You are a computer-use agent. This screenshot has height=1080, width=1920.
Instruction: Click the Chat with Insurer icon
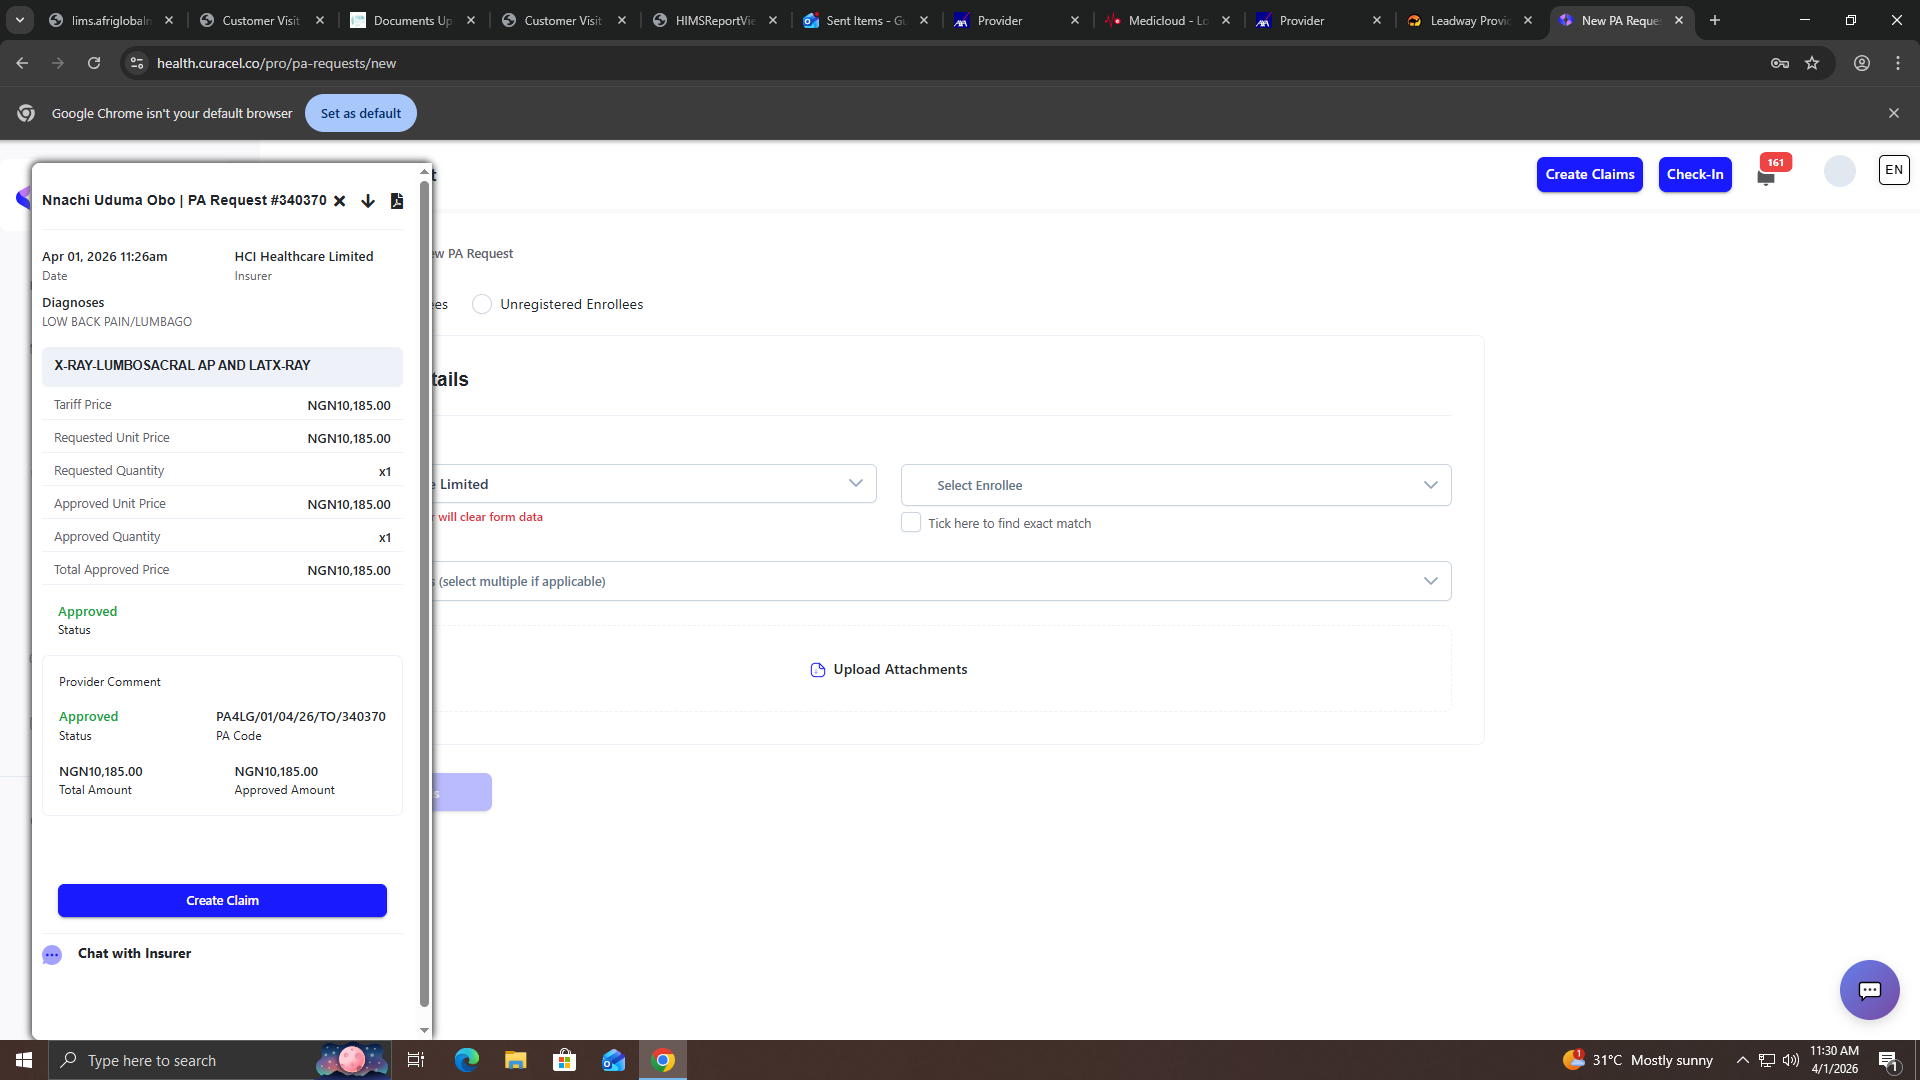click(52, 955)
